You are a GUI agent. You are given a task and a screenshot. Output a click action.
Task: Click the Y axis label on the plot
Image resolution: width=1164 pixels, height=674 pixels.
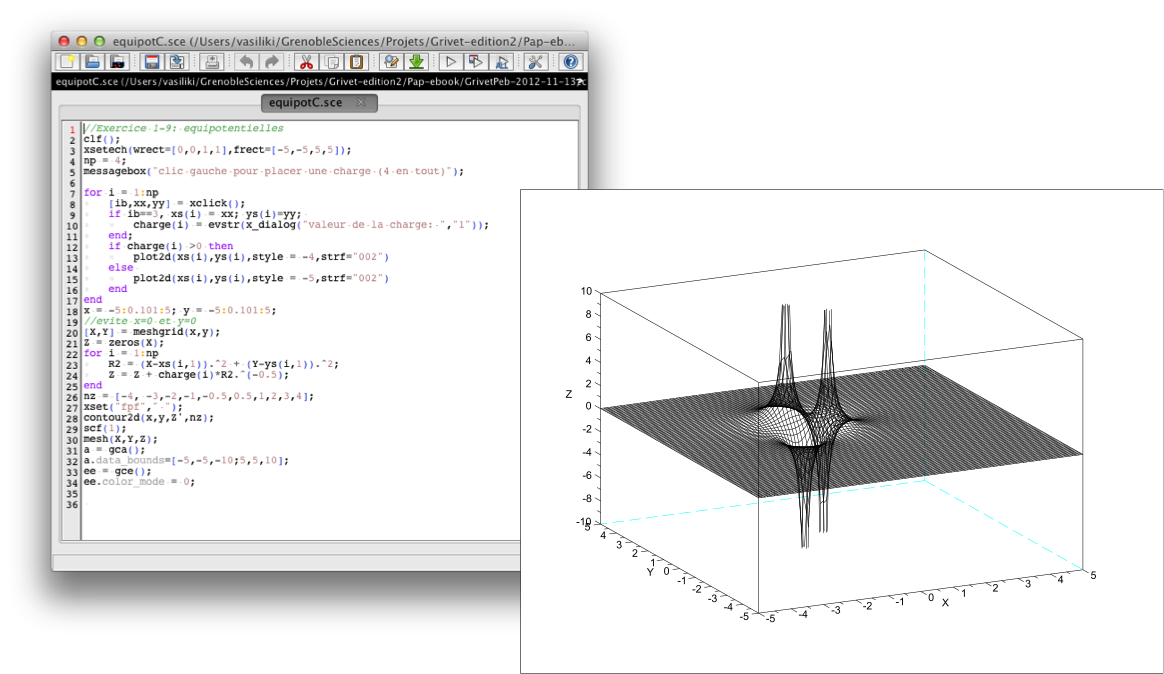click(x=650, y=572)
